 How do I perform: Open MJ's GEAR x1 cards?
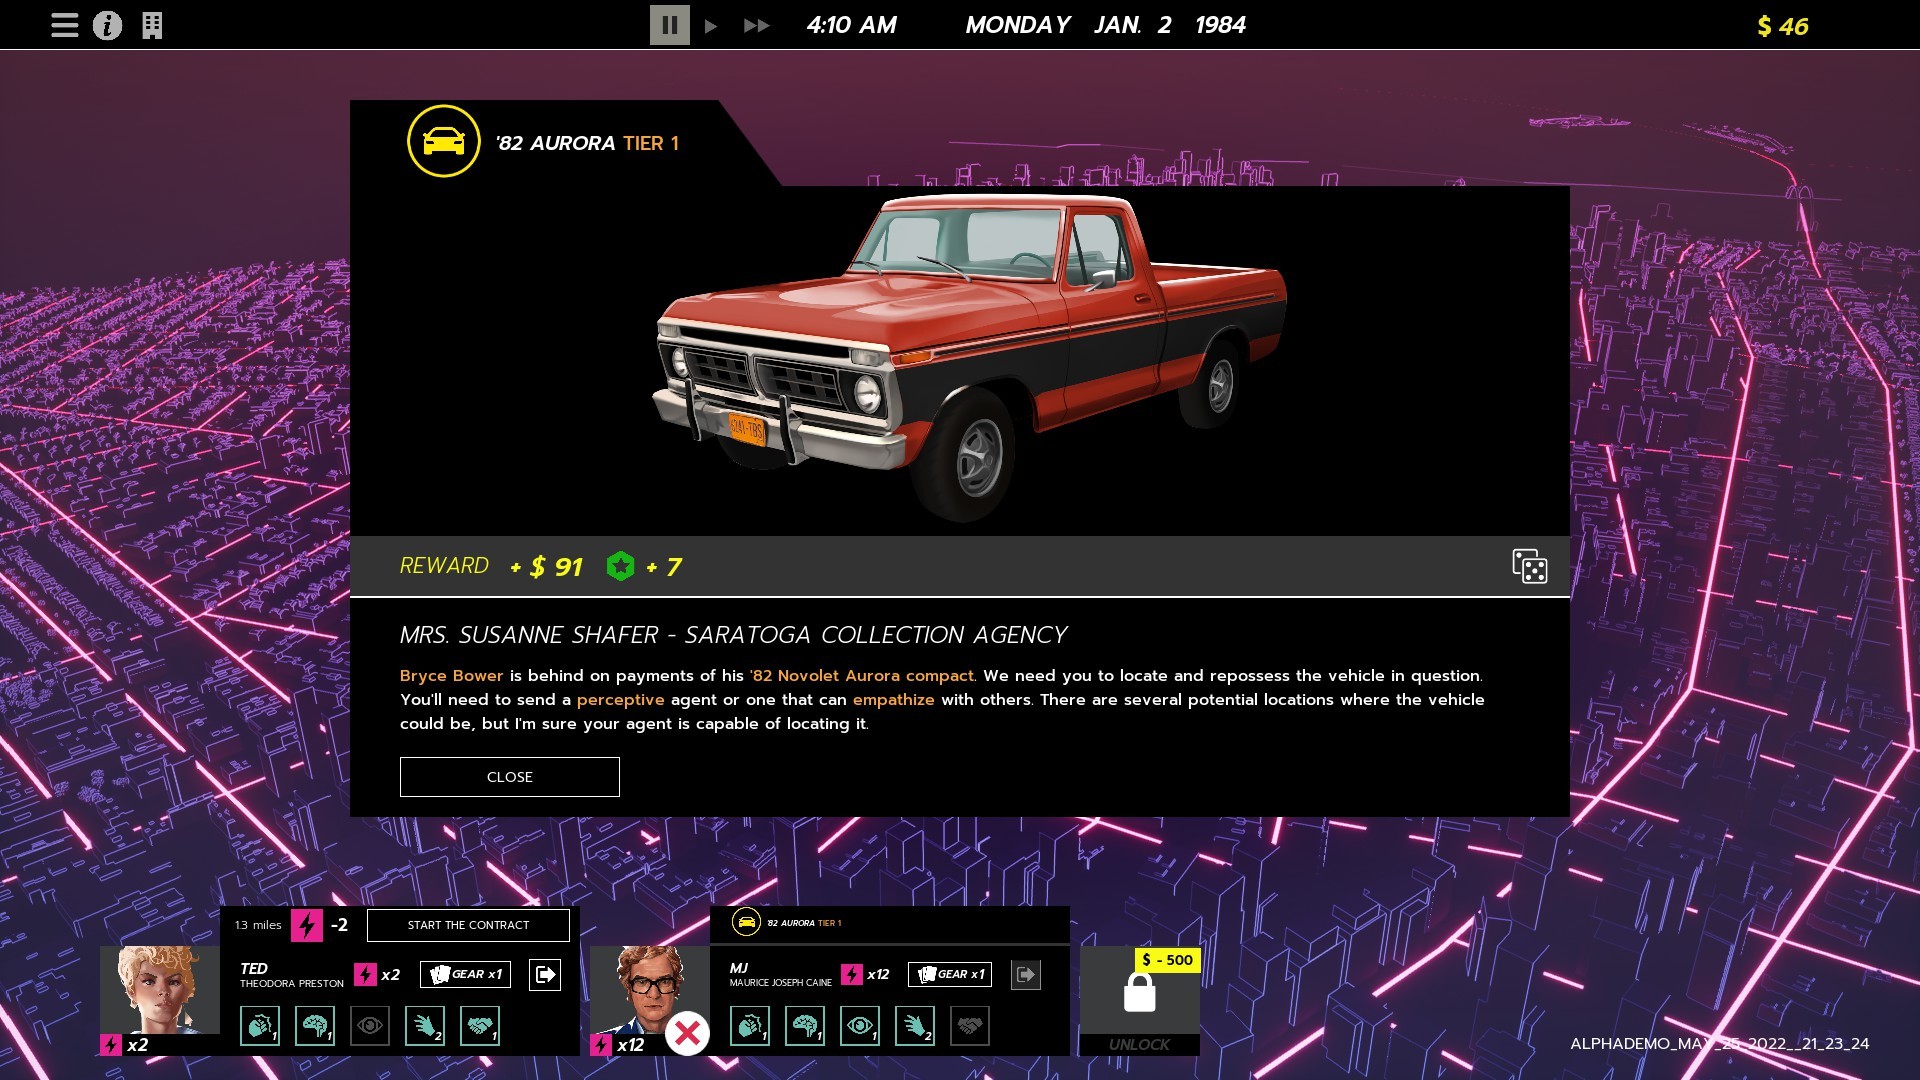(950, 974)
